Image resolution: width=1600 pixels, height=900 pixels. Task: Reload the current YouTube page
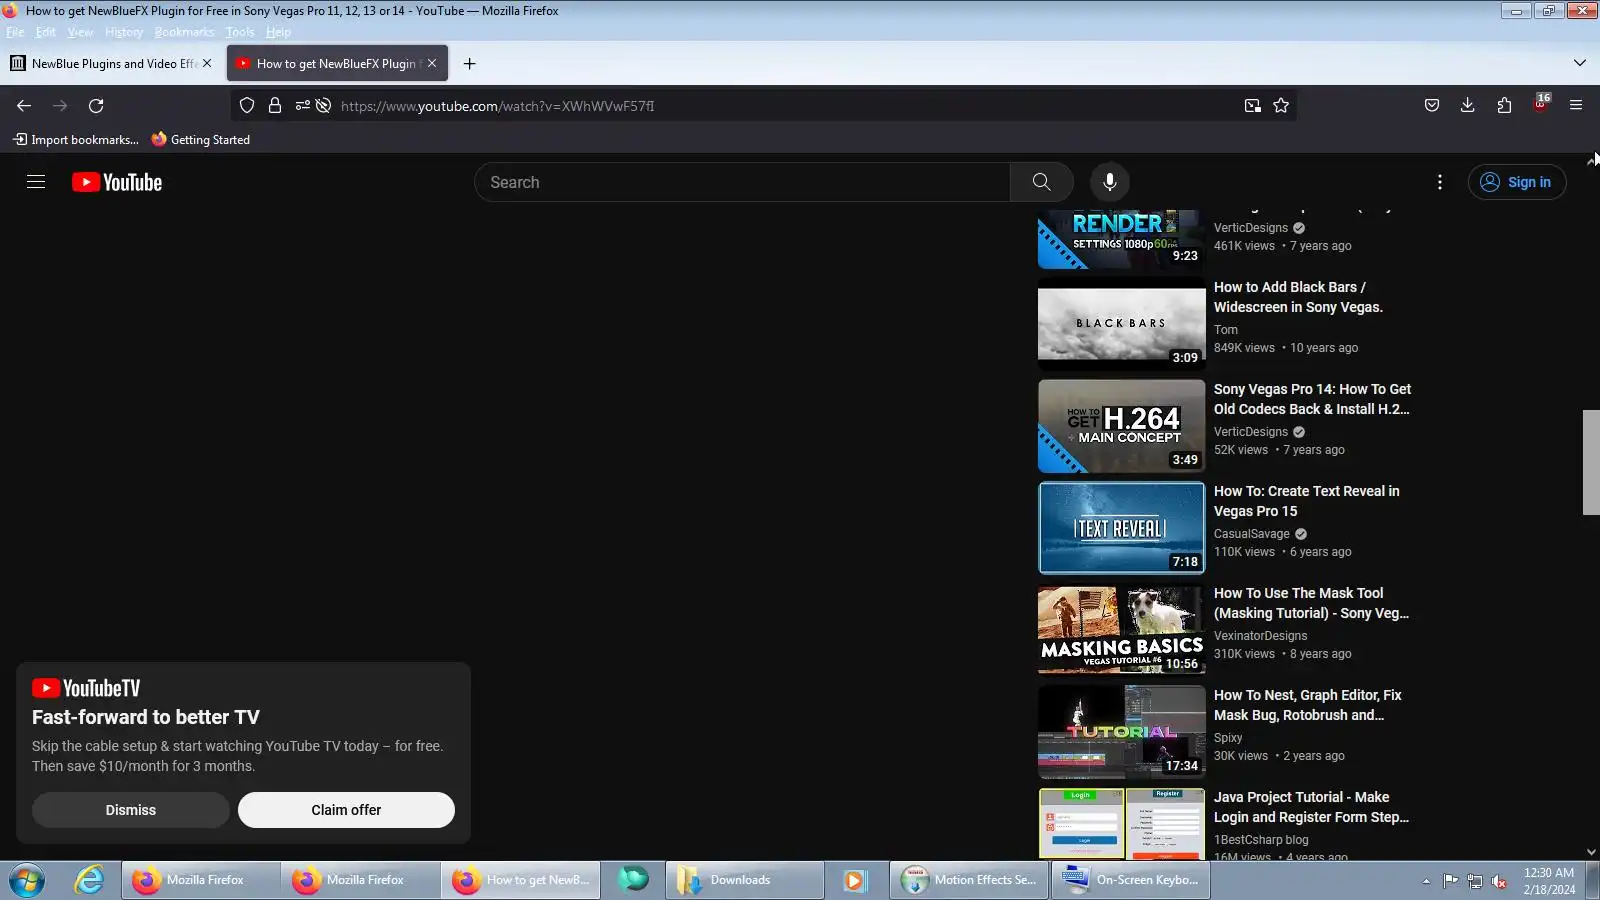(x=96, y=106)
